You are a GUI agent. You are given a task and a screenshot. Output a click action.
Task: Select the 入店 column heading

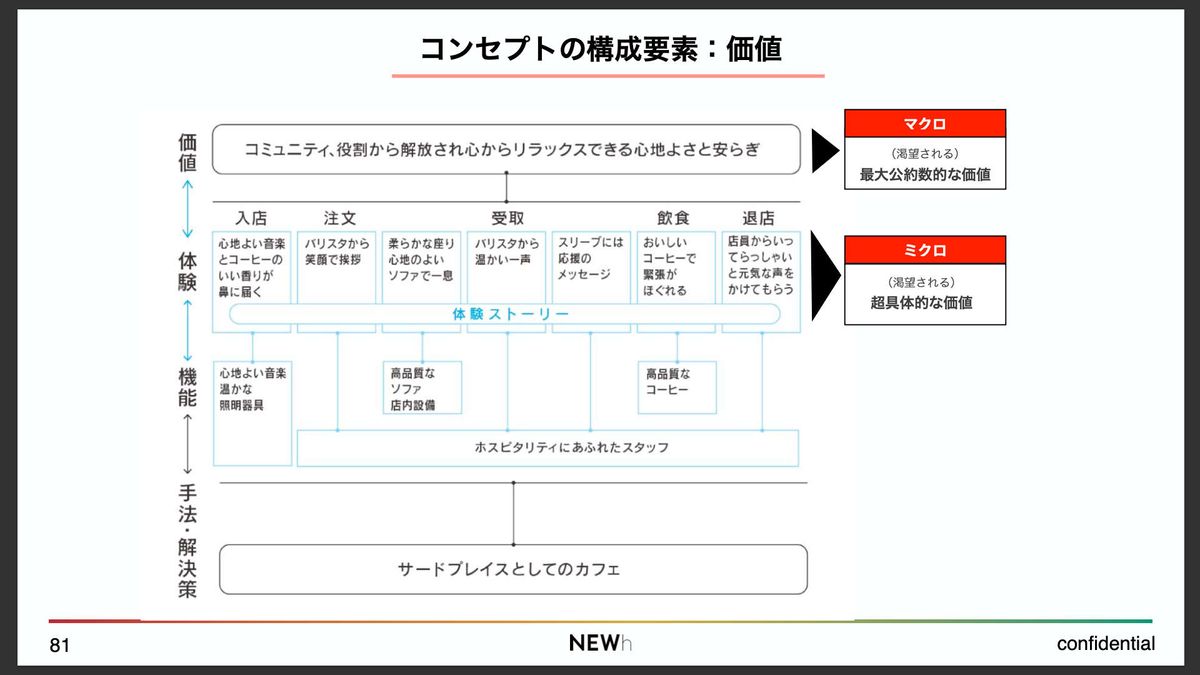coord(251,218)
